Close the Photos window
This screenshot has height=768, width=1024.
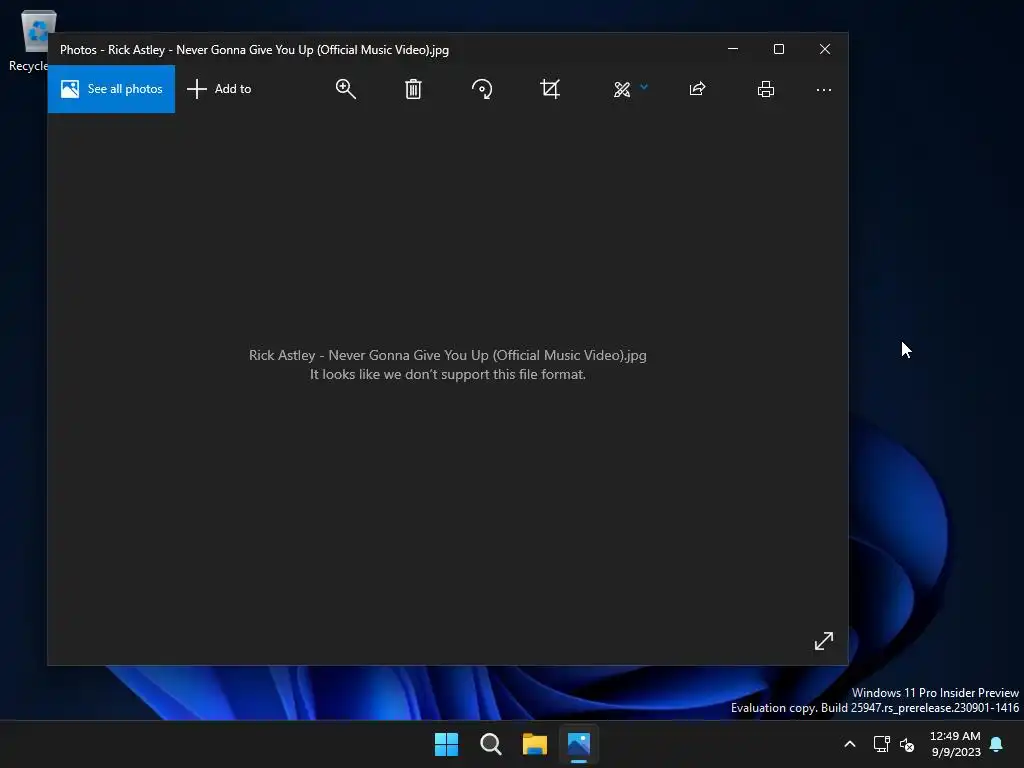click(825, 49)
